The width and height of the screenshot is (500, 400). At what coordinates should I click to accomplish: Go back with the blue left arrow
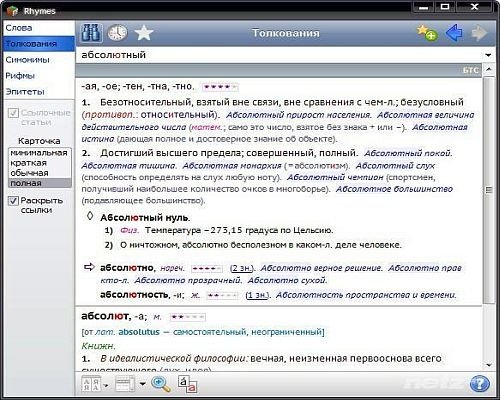[454, 33]
